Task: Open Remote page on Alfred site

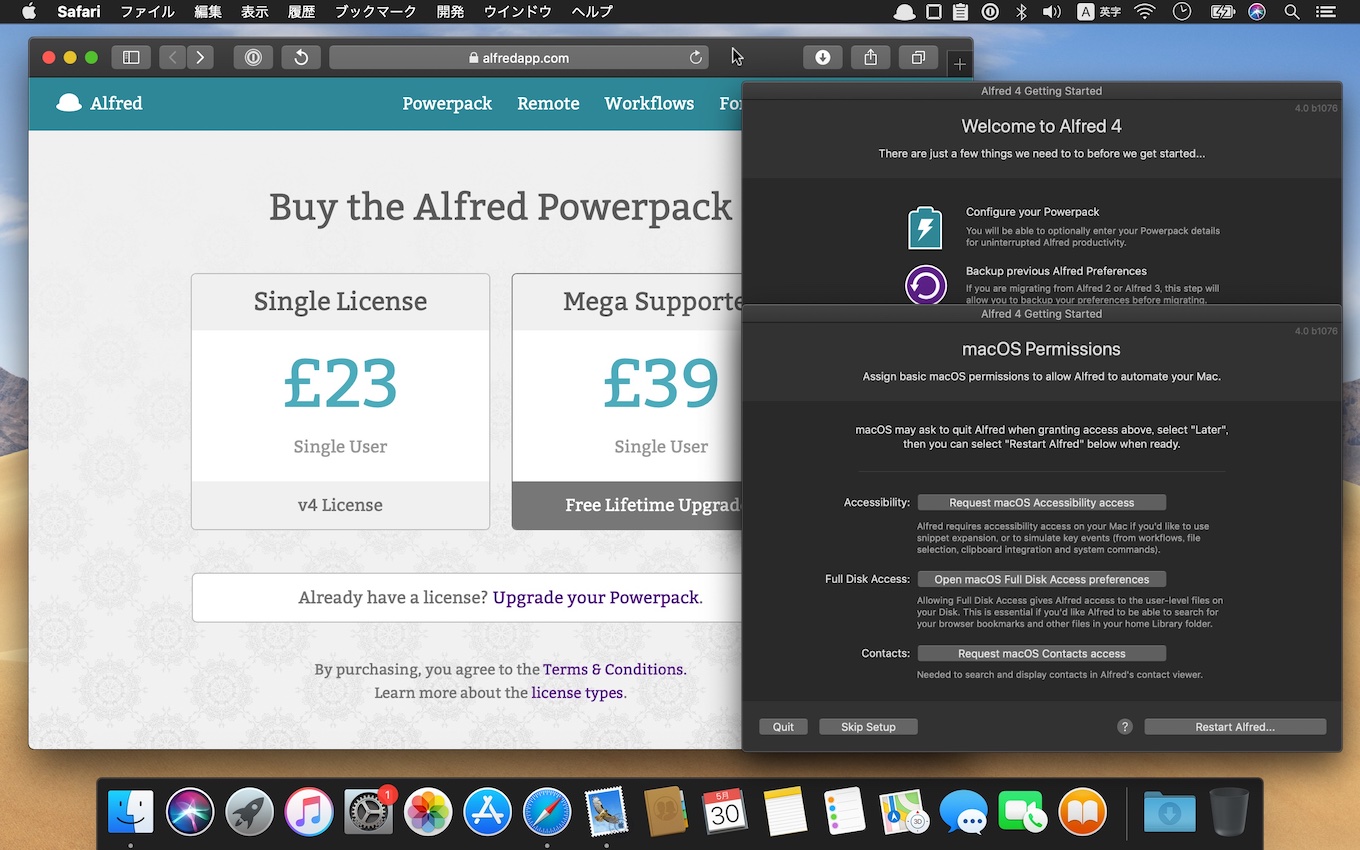Action: point(548,103)
